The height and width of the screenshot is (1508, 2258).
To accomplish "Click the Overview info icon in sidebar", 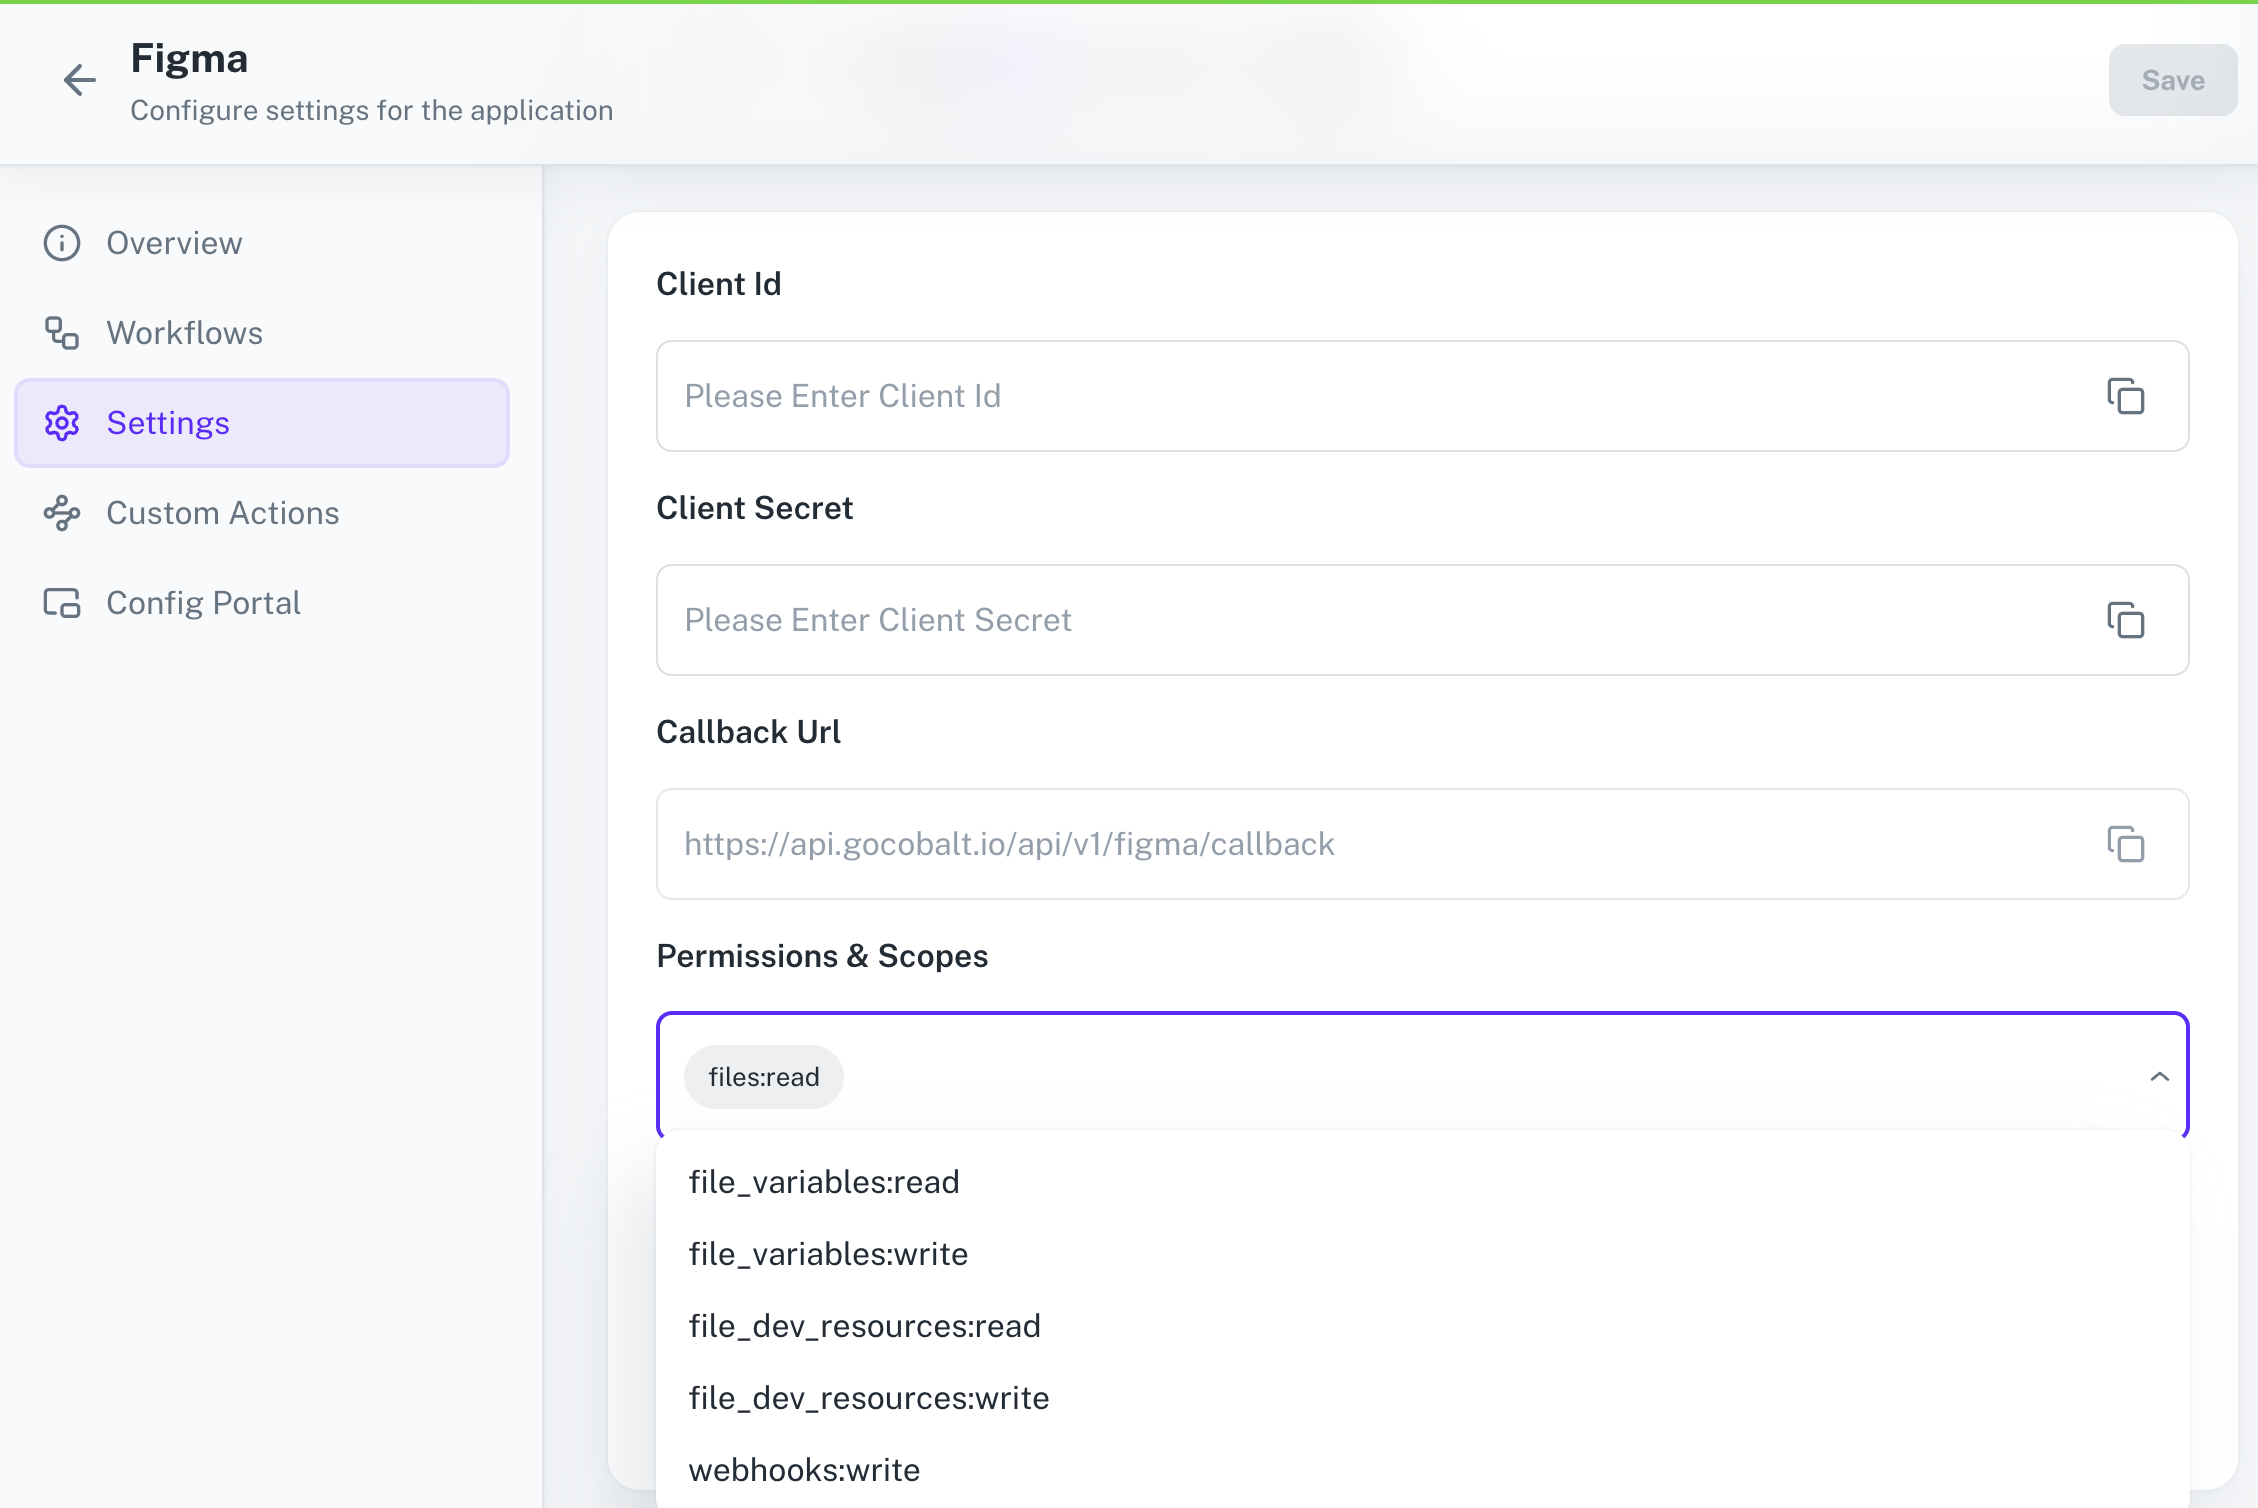I will click(x=61, y=243).
